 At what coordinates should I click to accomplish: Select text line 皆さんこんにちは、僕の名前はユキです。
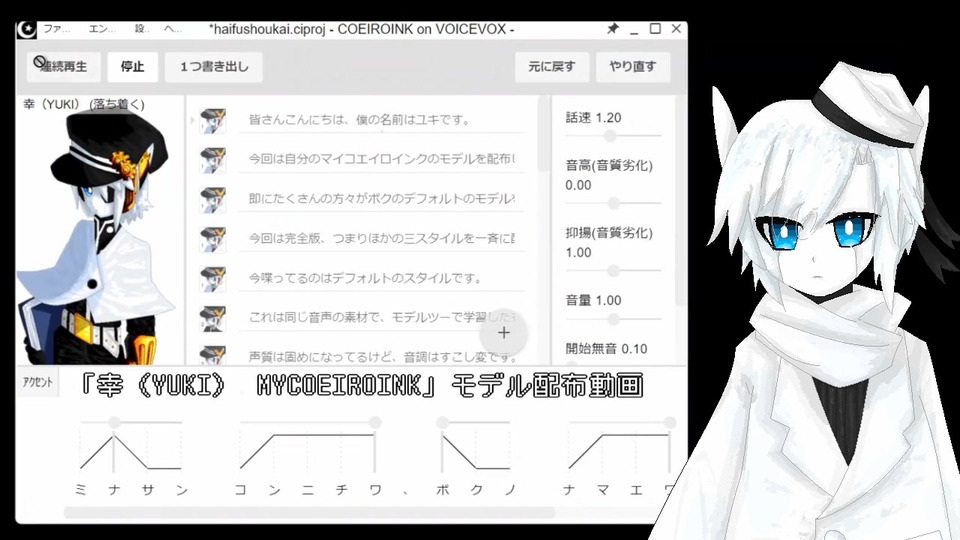381,119
